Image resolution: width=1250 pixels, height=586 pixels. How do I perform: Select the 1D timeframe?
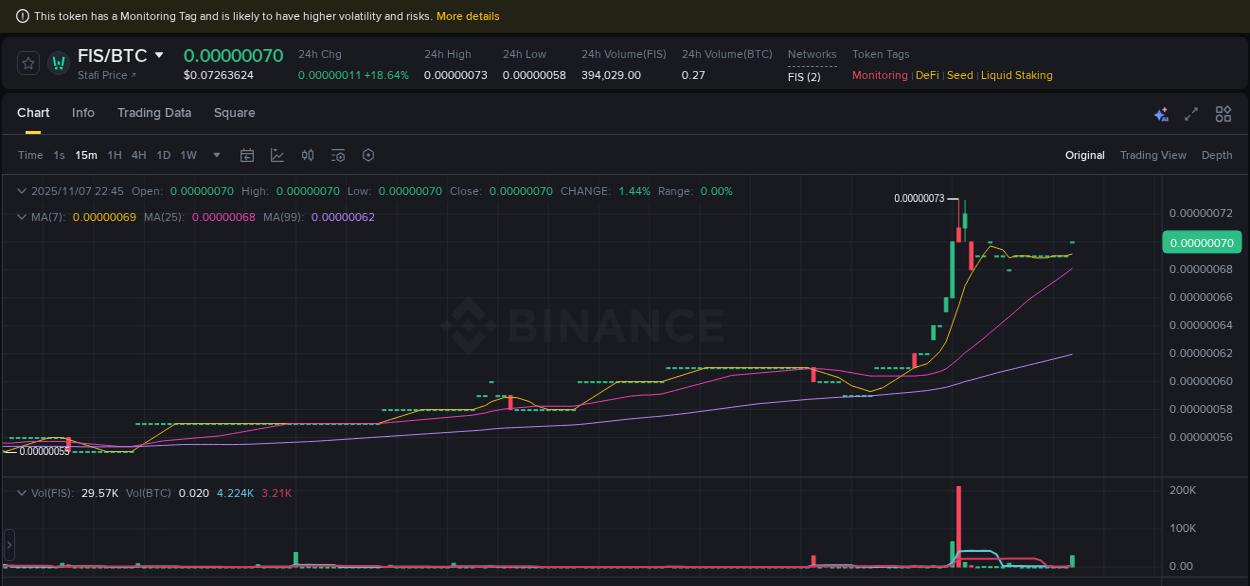coord(163,155)
